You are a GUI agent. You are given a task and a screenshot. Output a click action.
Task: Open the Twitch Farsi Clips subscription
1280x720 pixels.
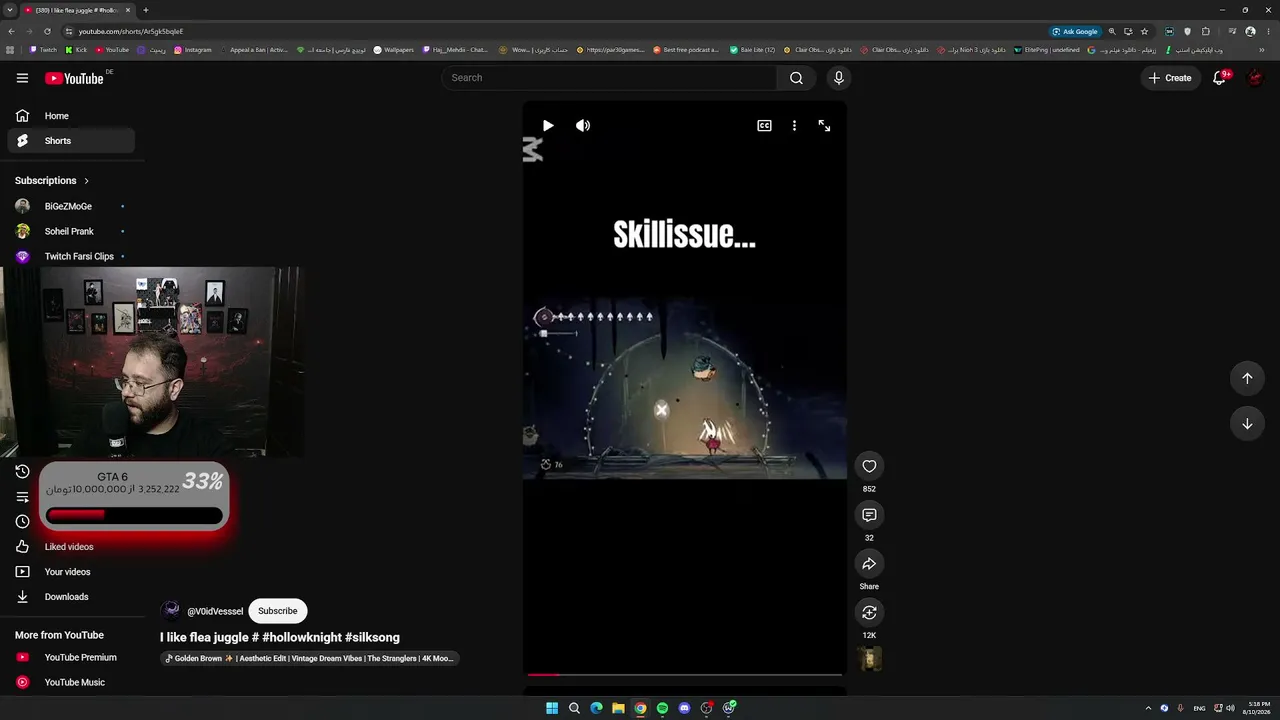click(x=71, y=256)
